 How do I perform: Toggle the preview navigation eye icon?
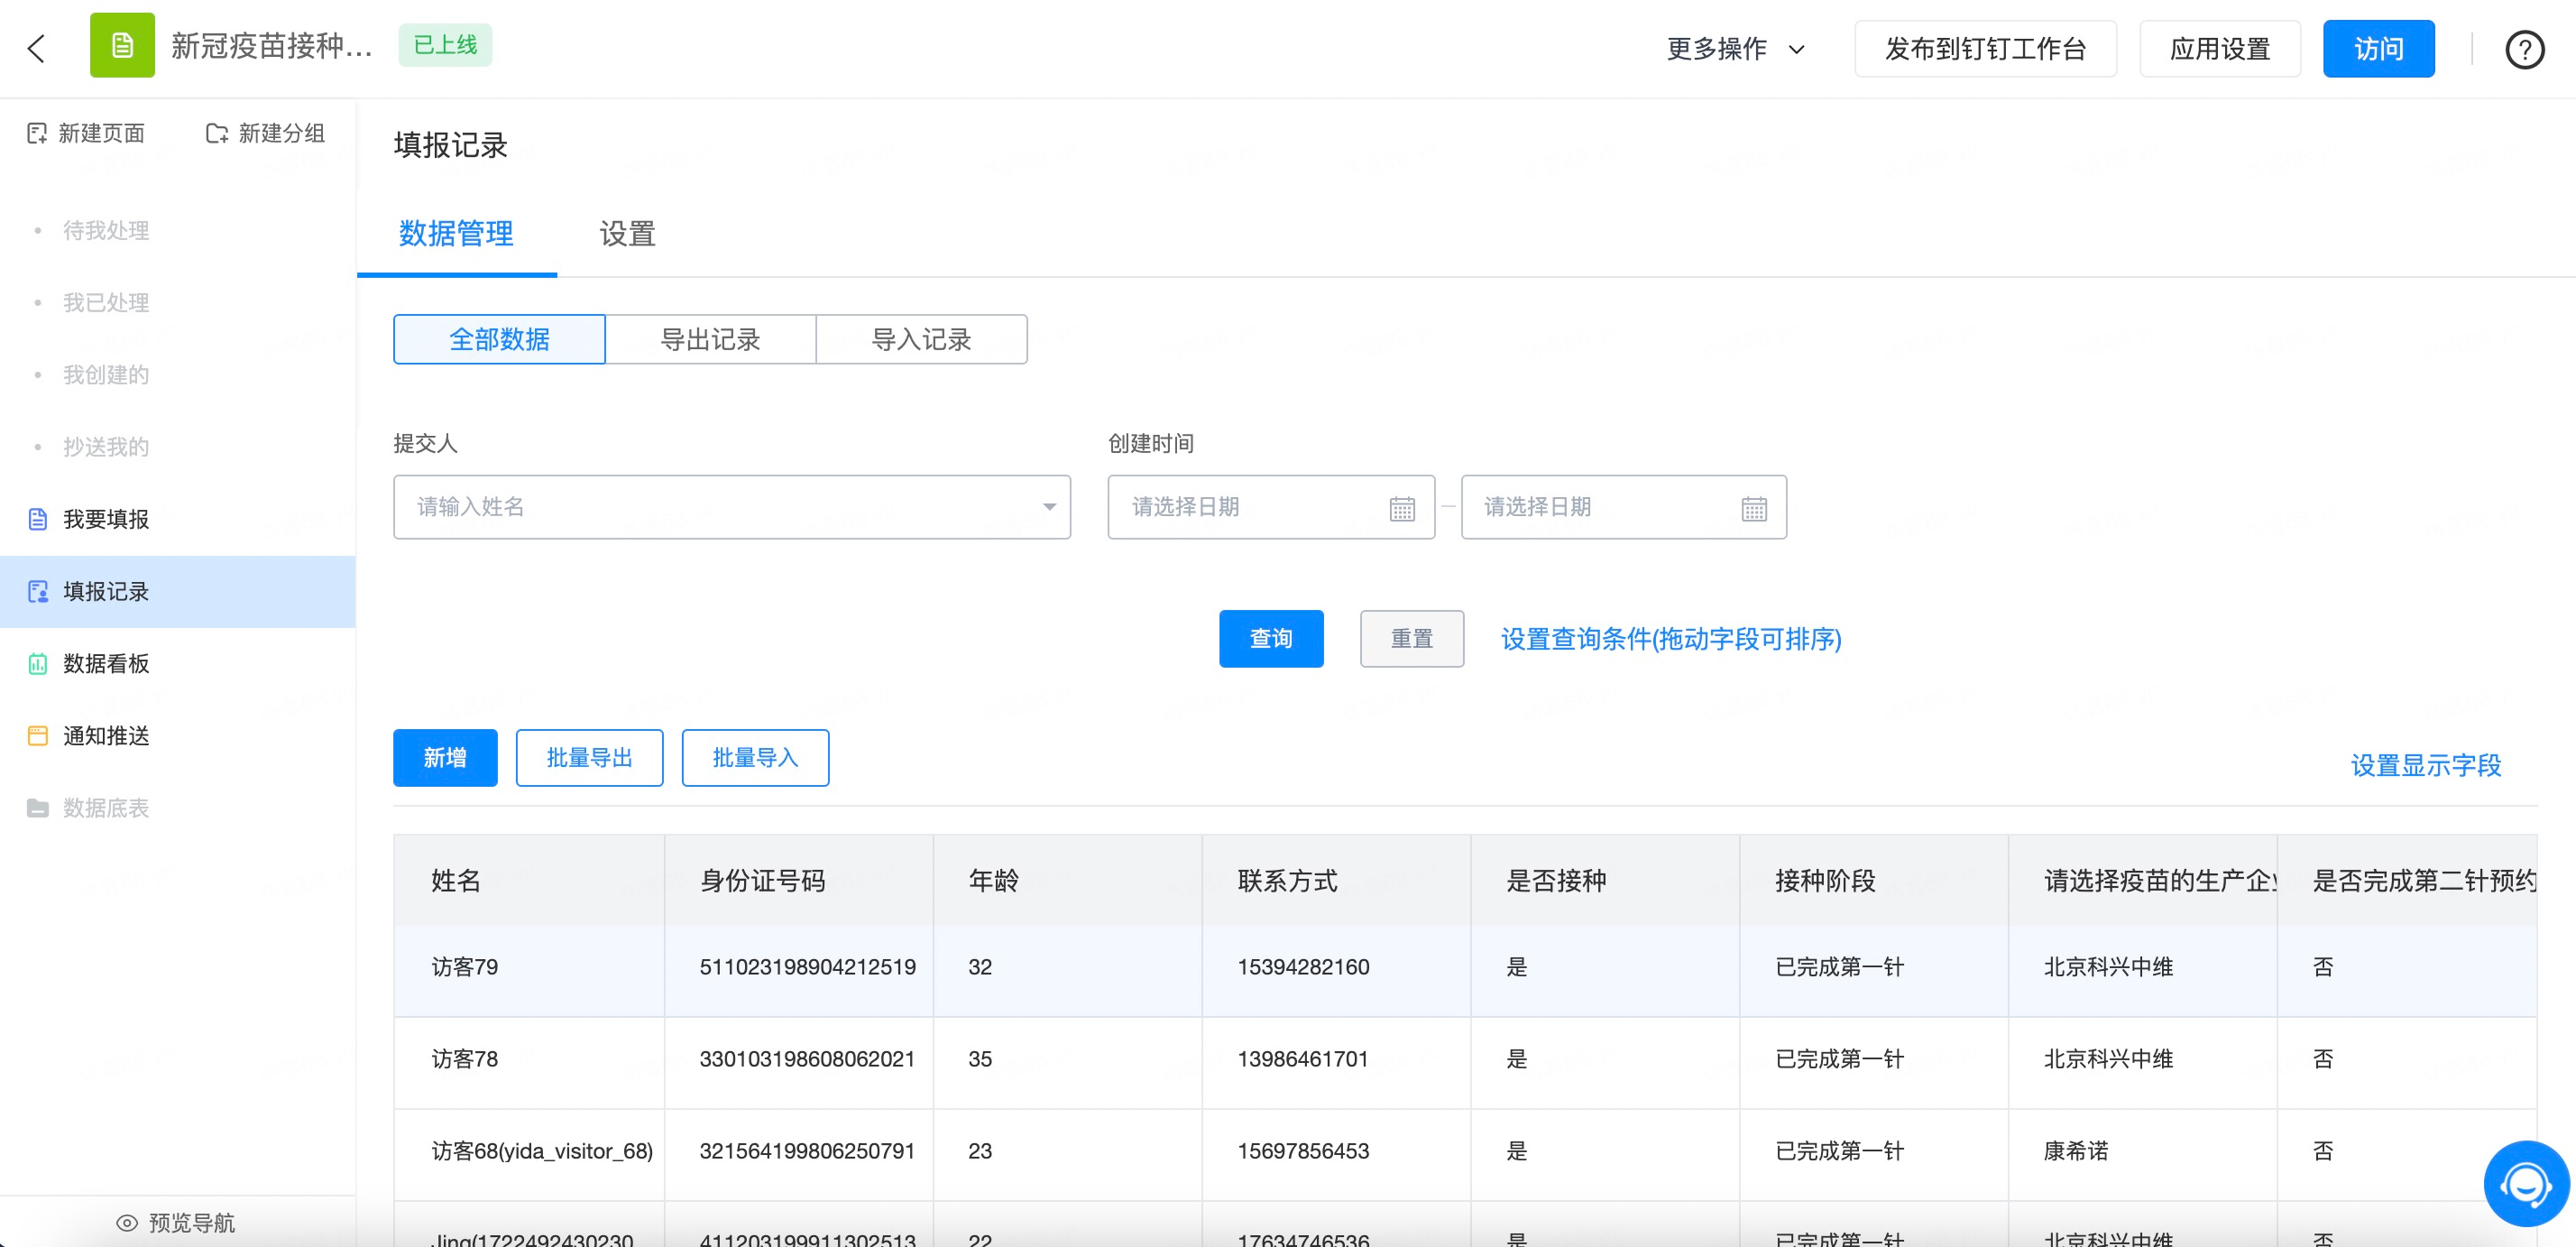click(x=127, y=1222)
